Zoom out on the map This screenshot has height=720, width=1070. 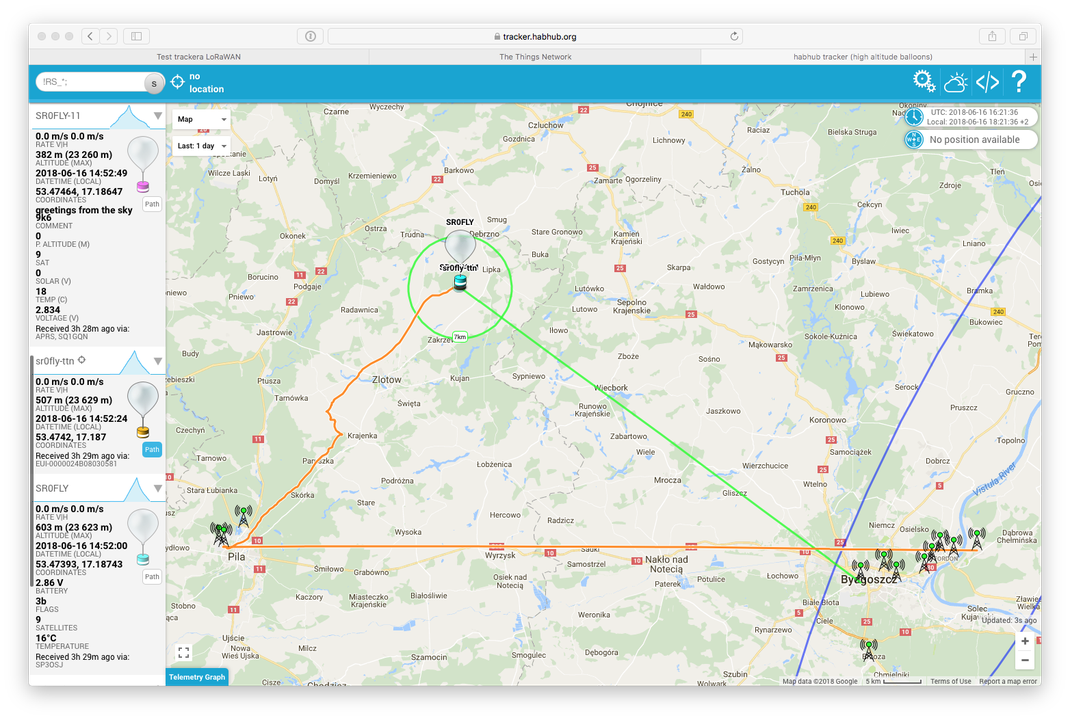pos(1025,660)
